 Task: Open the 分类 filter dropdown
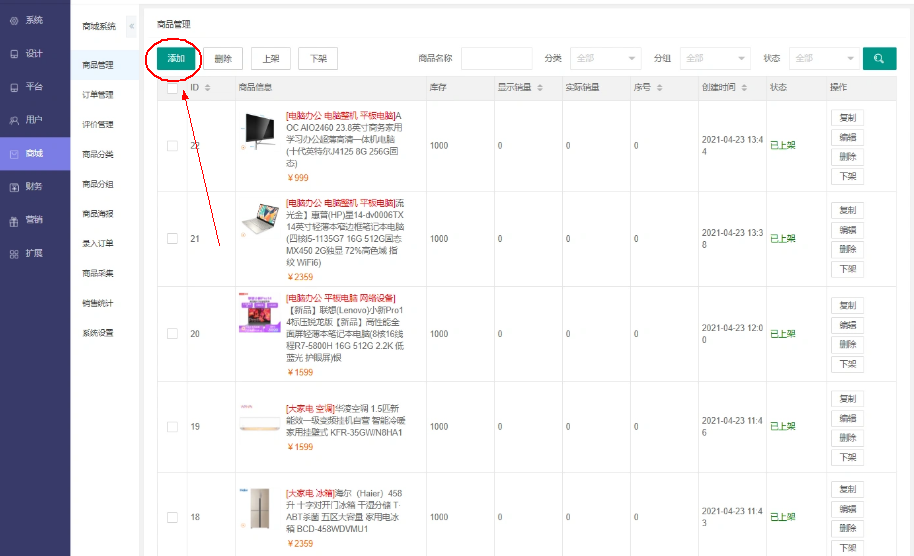(605, 58)
